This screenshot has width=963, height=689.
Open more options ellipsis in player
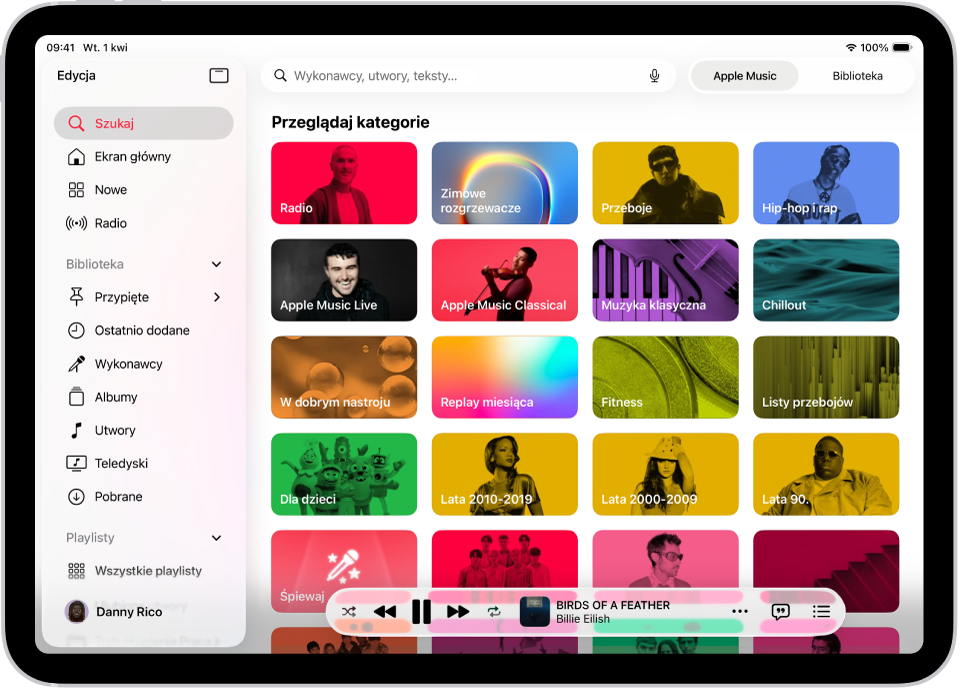point(740,612)
